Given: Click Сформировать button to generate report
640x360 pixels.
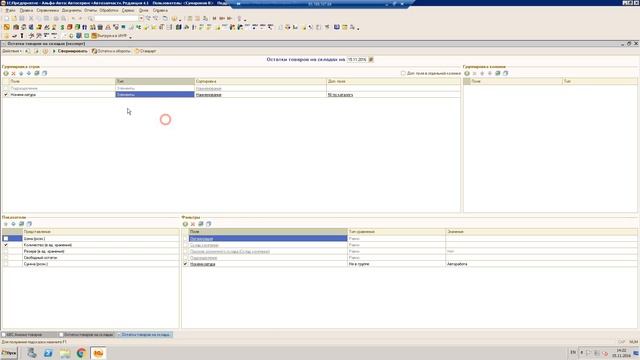Looking at the screenshot, I should click(x=70, y=51).
